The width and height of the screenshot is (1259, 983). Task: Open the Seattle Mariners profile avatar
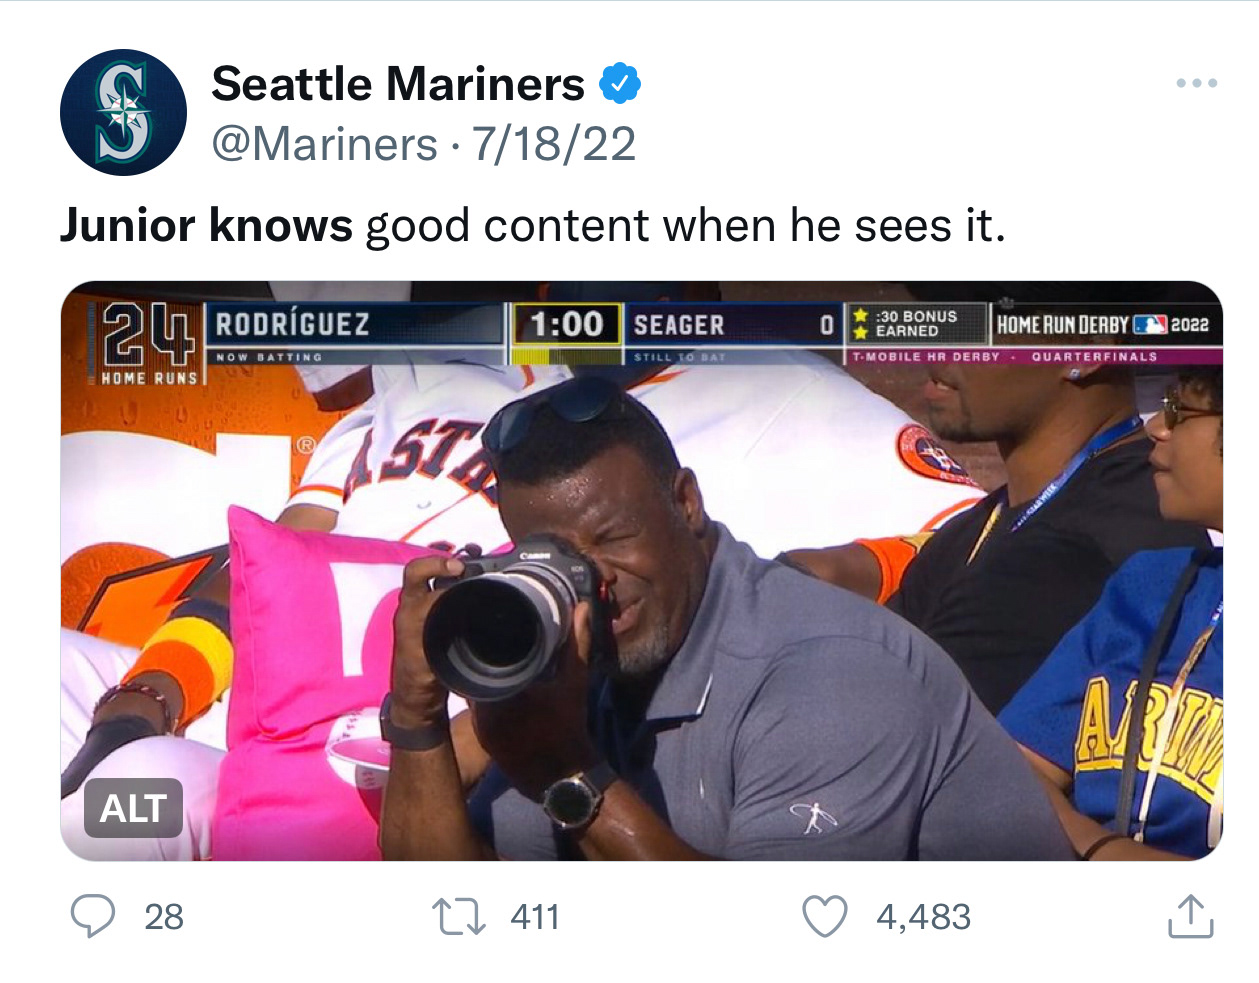(x=123, y=112)
